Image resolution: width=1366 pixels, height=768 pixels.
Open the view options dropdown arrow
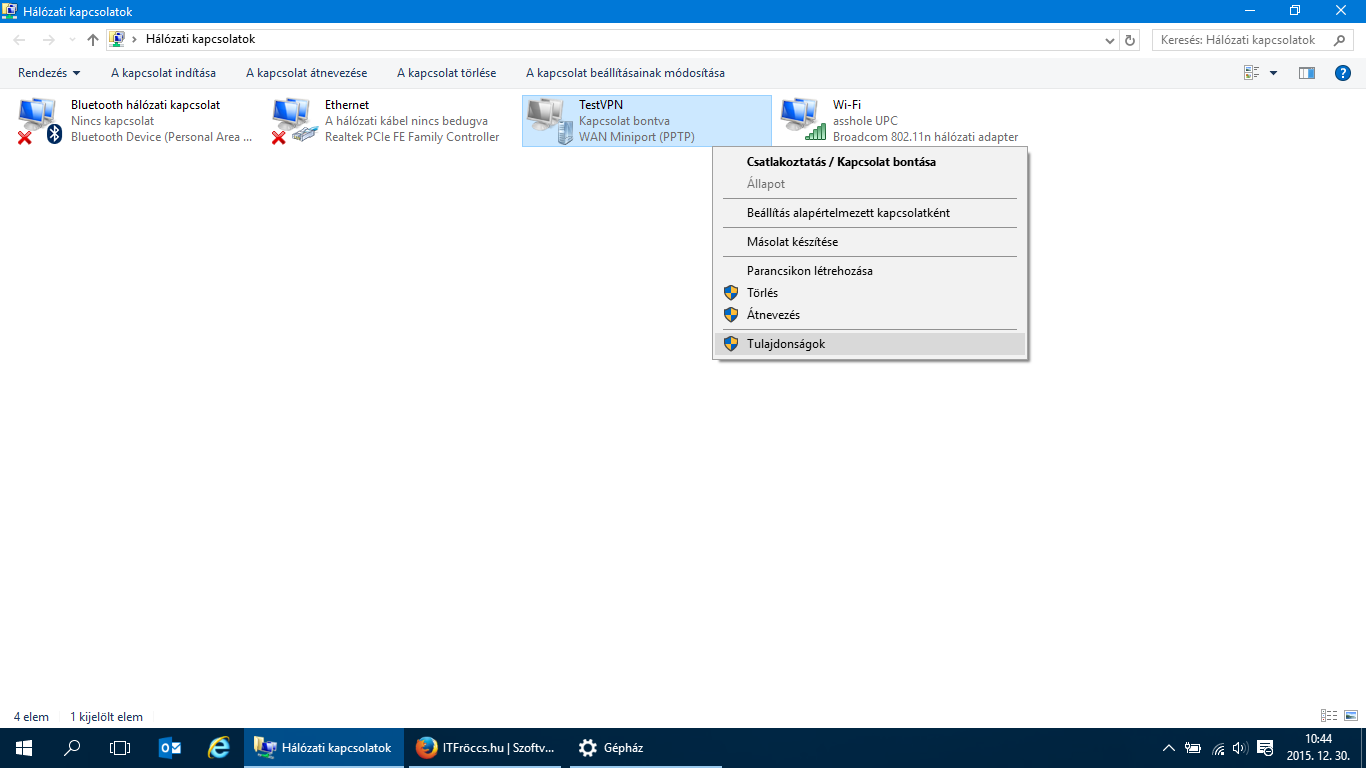(x=1273, y=73)
